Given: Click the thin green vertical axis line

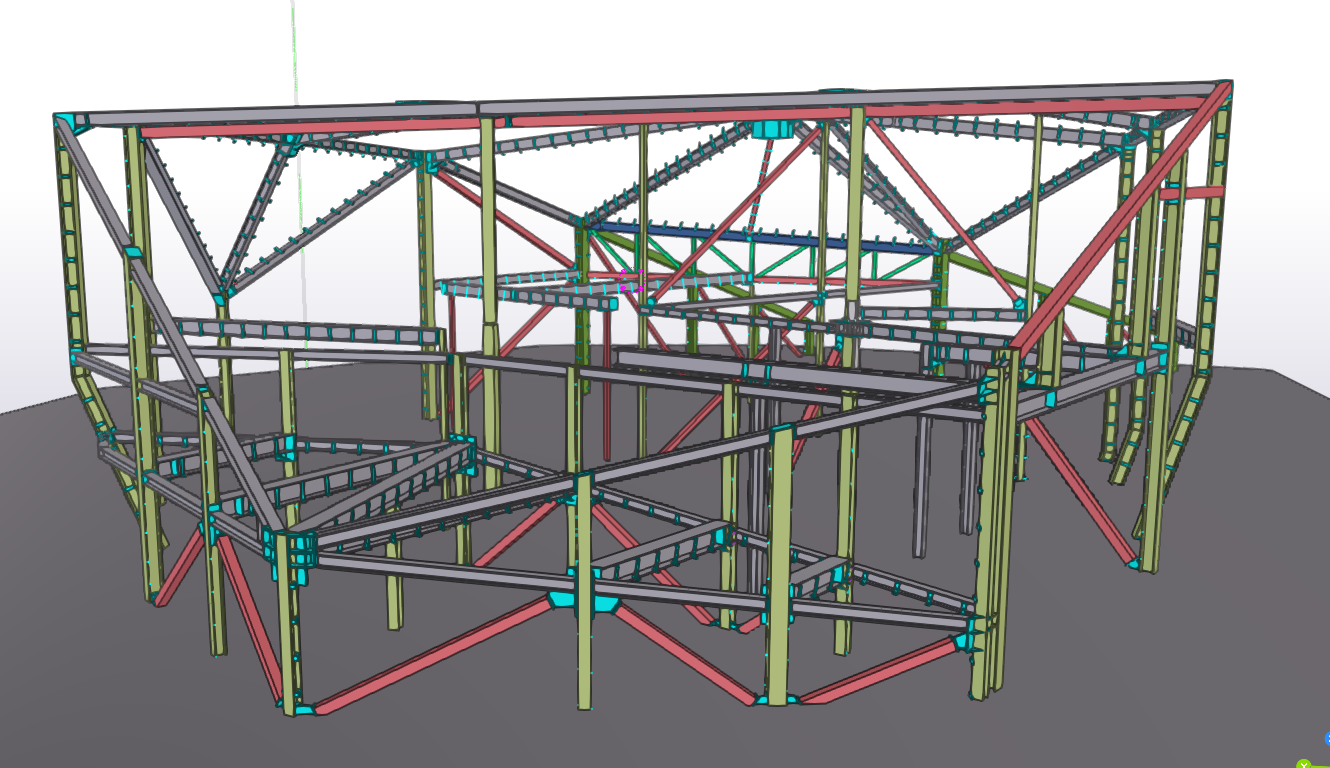Looking at the screenshot, I should tap(296, 50).
